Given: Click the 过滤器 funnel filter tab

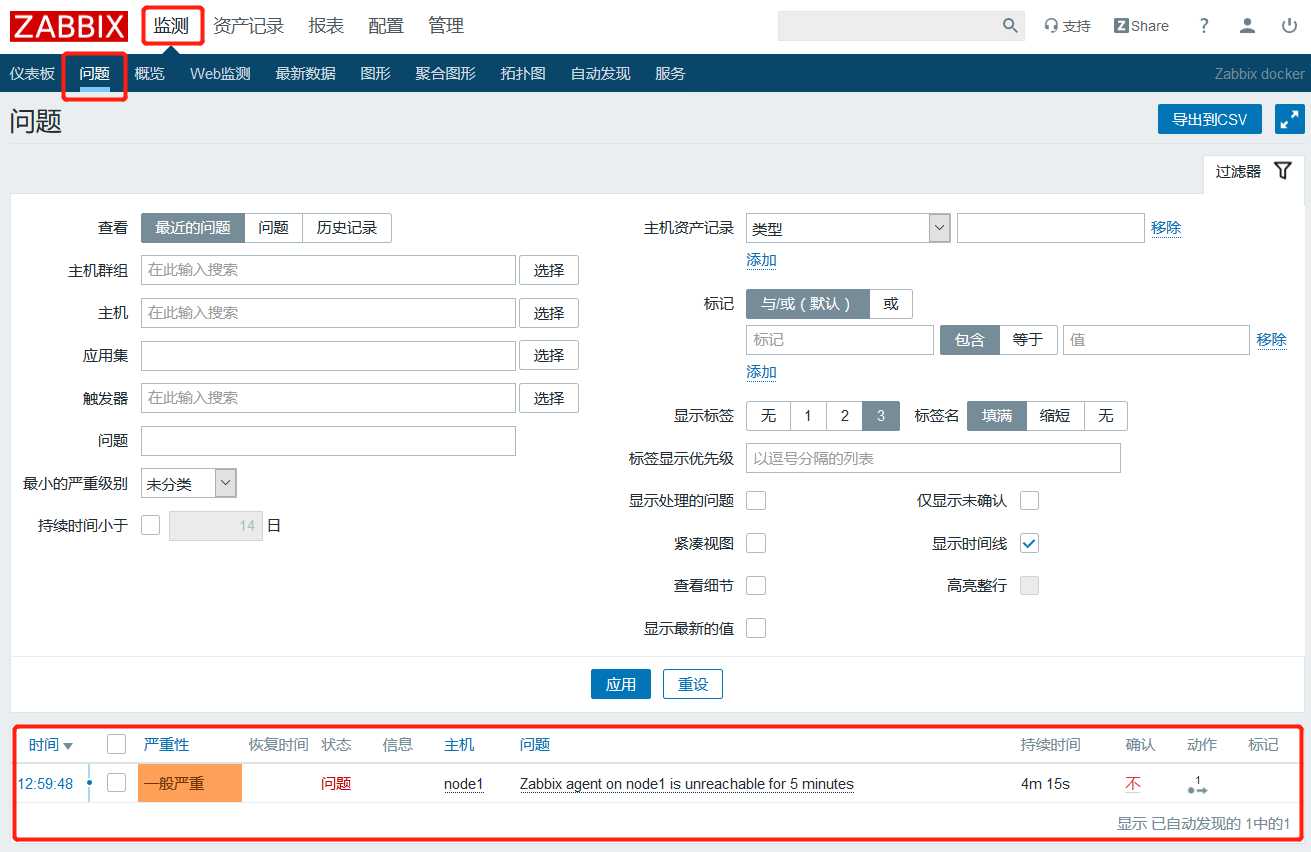Looking at the screenshot, I should click(1253, 172).
